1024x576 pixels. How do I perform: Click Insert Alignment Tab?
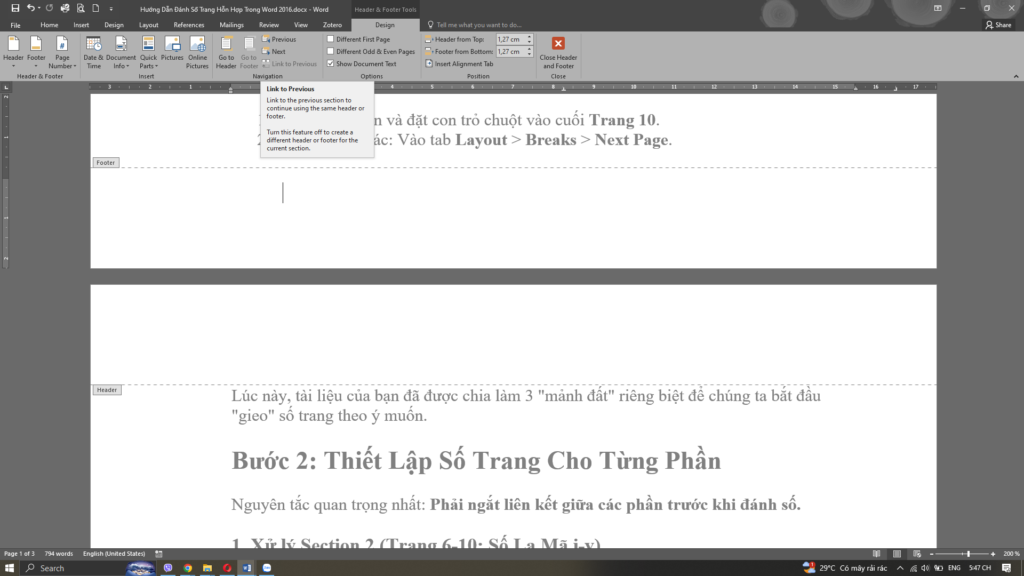[463, 63]
